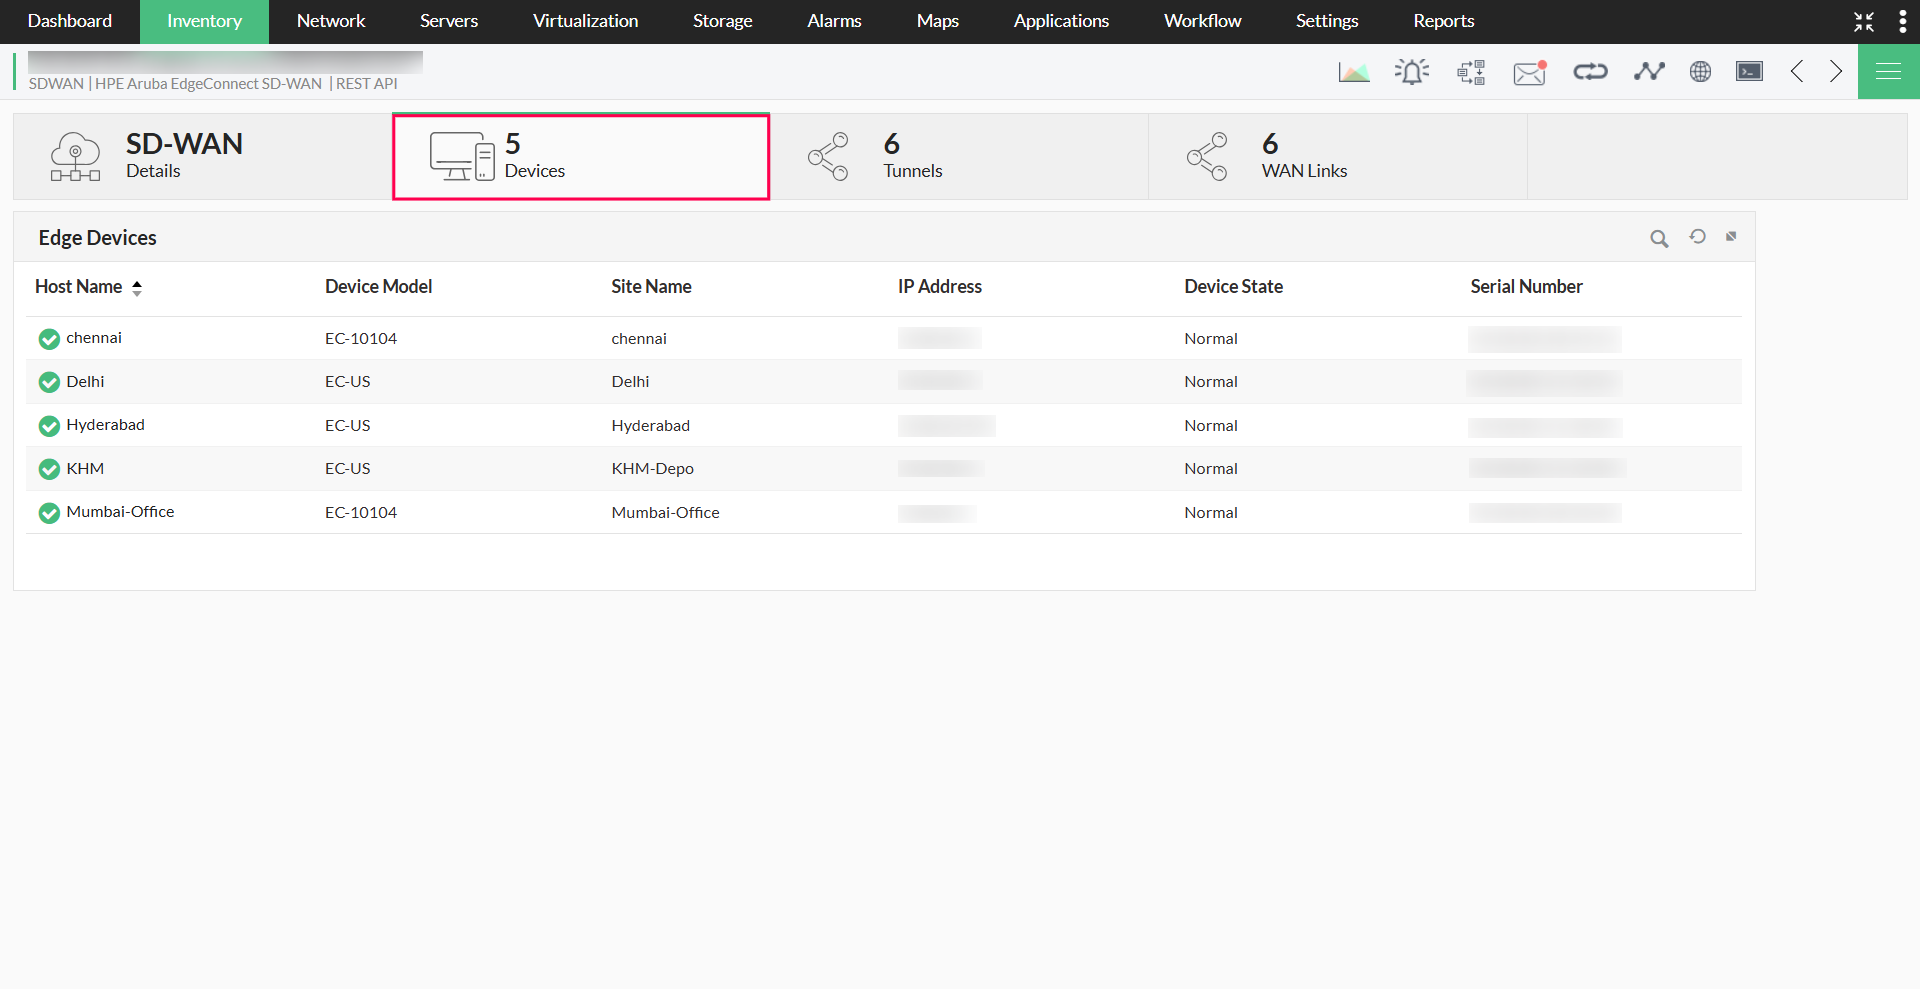Open search in the Edge Devices panel
Viewport: 1920px width, 989px height.
click(1659, 238)
